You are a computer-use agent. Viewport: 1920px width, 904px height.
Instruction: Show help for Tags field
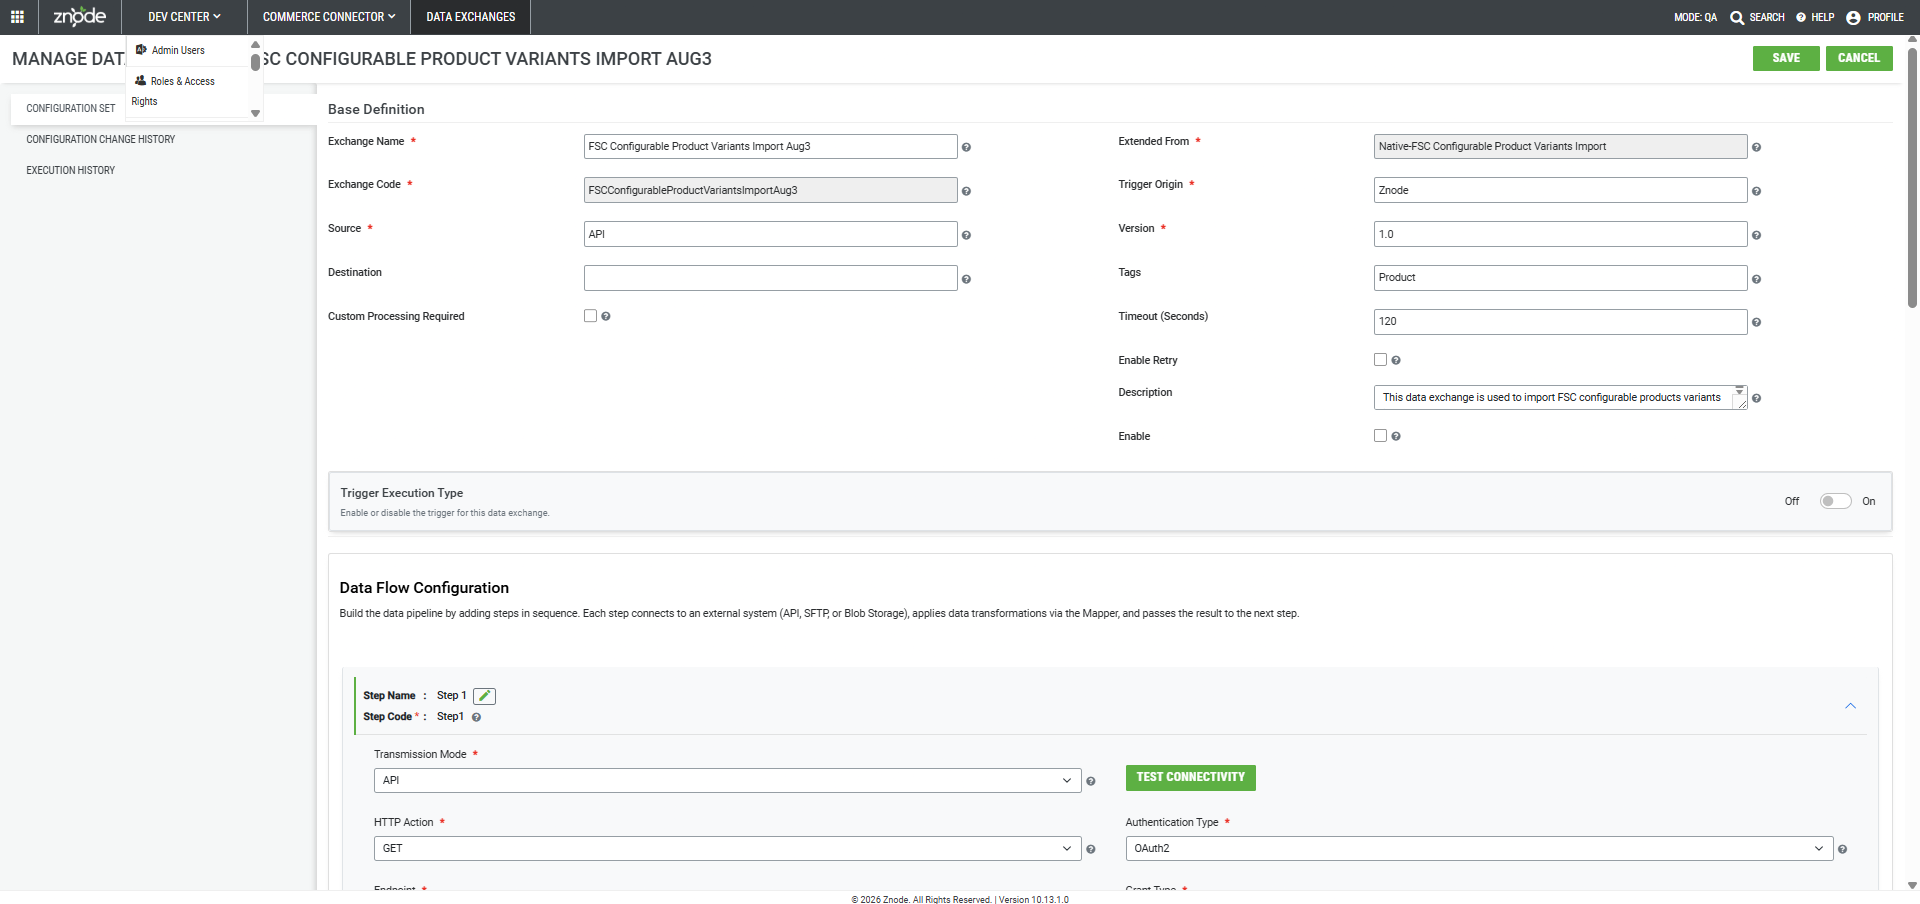1756,279
